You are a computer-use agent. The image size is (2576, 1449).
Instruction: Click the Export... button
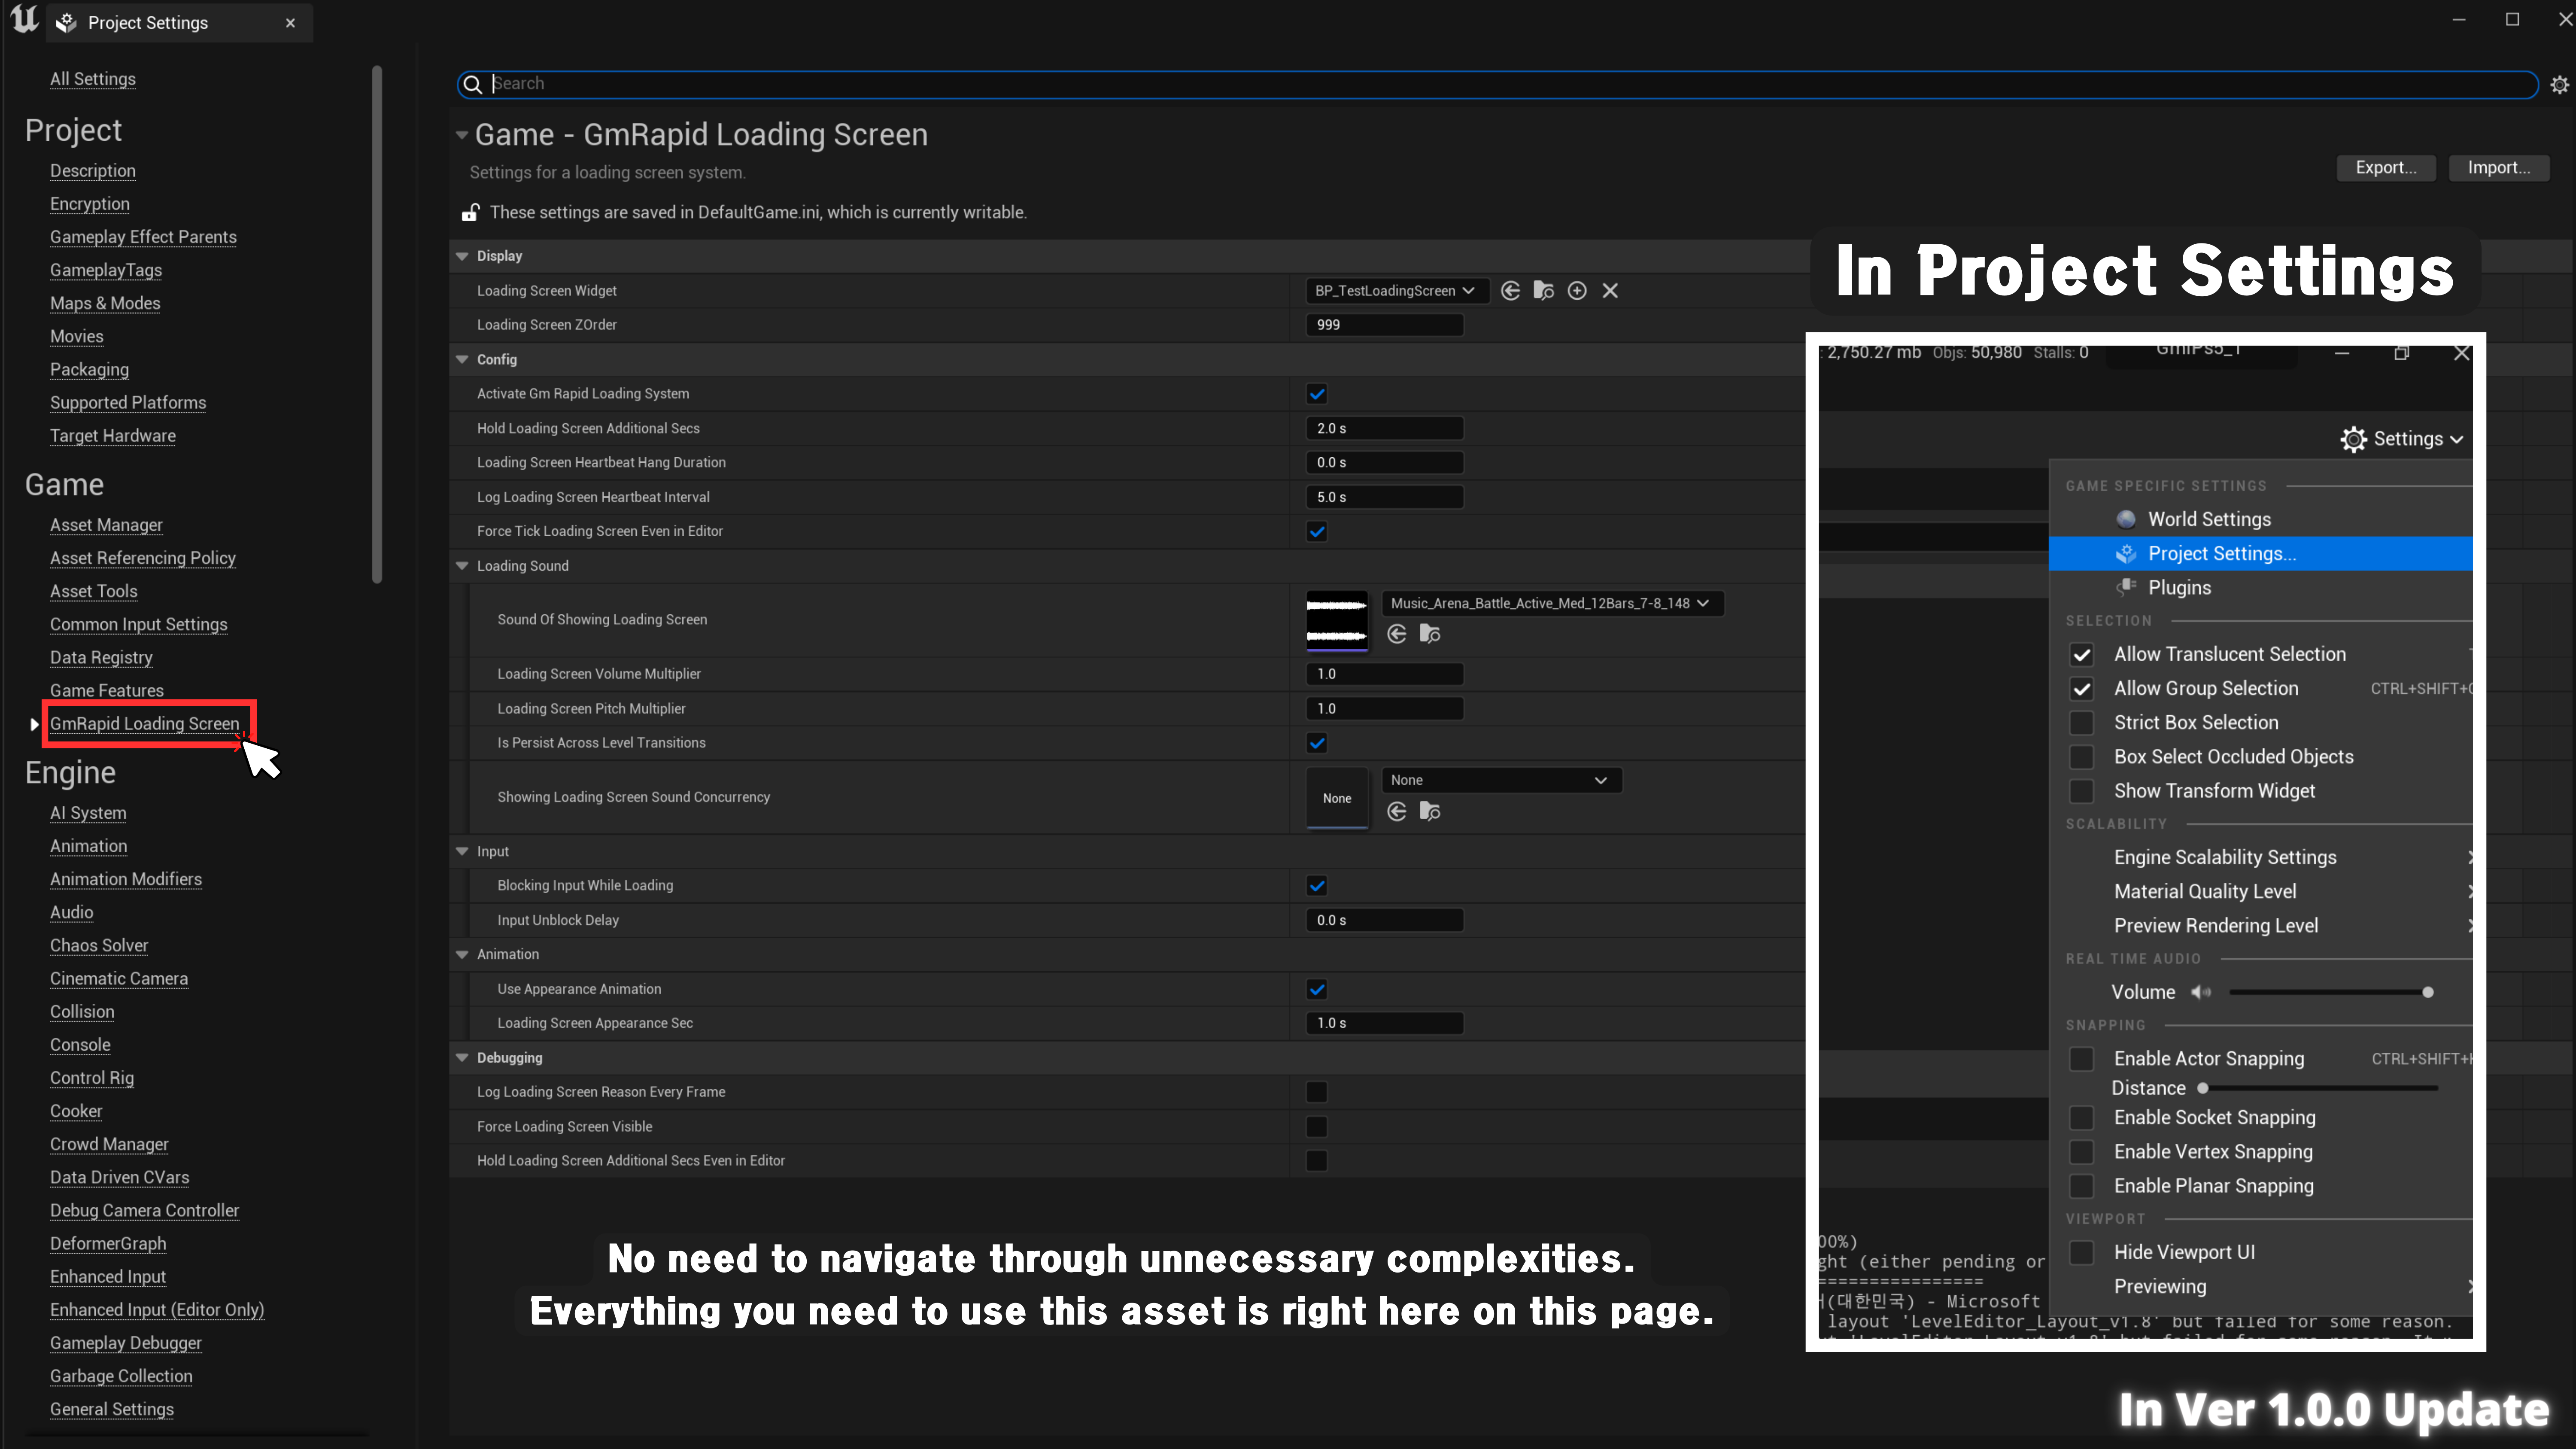coord(2385,168)
